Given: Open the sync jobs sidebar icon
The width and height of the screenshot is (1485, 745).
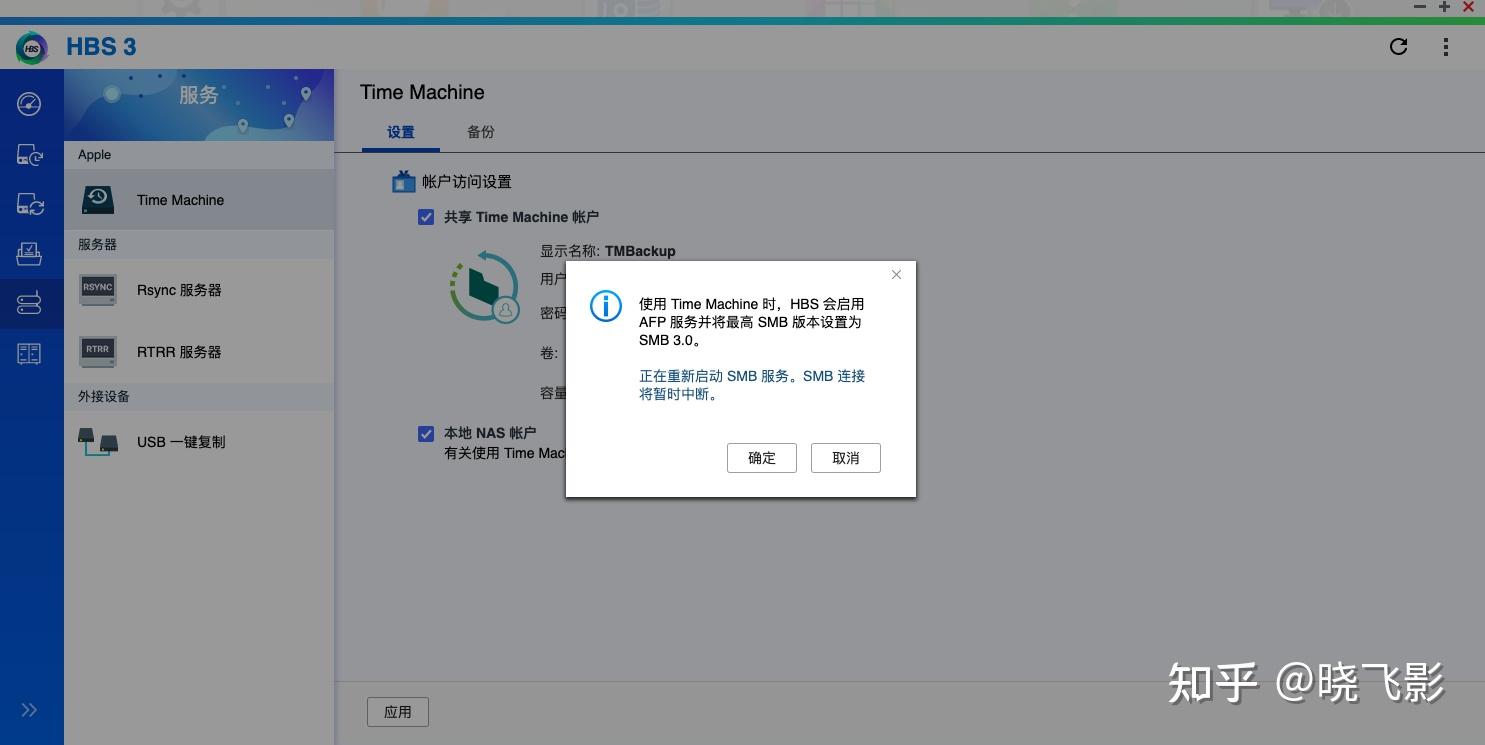Looking at the screenshot, I should coord(29,204).
